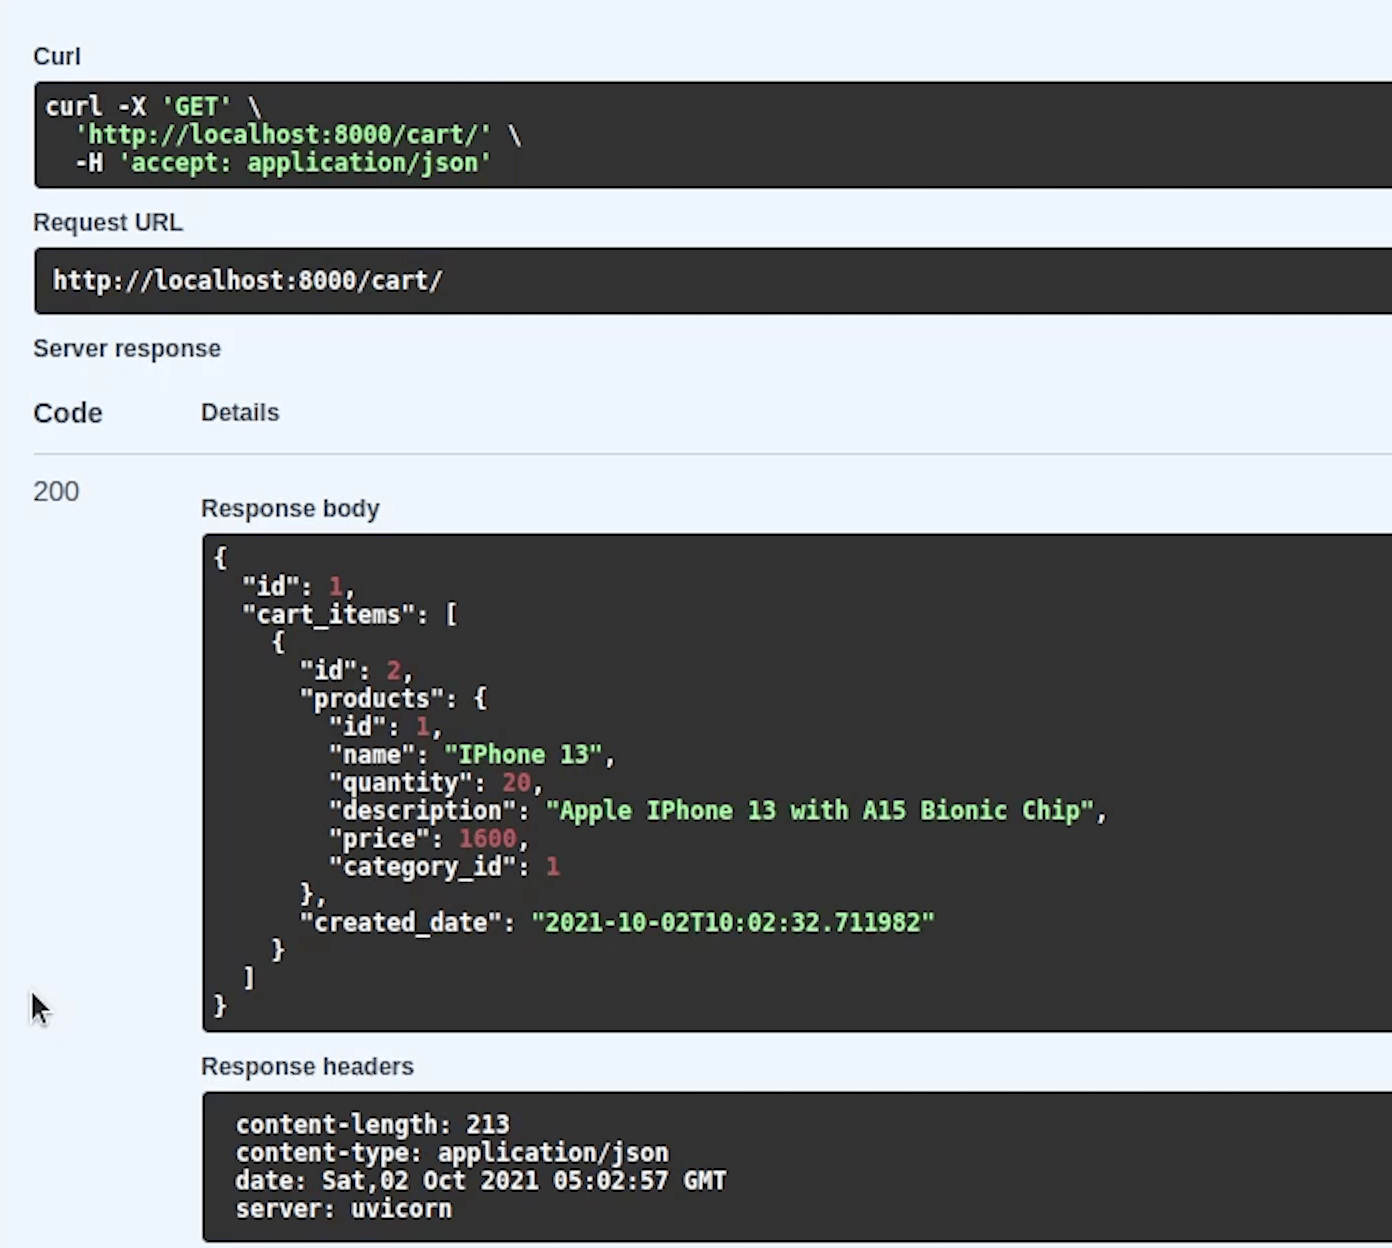The width and height of the screenshot is (1392, 1248).
Task: Click the Server response heading
Action: point(127,349)
